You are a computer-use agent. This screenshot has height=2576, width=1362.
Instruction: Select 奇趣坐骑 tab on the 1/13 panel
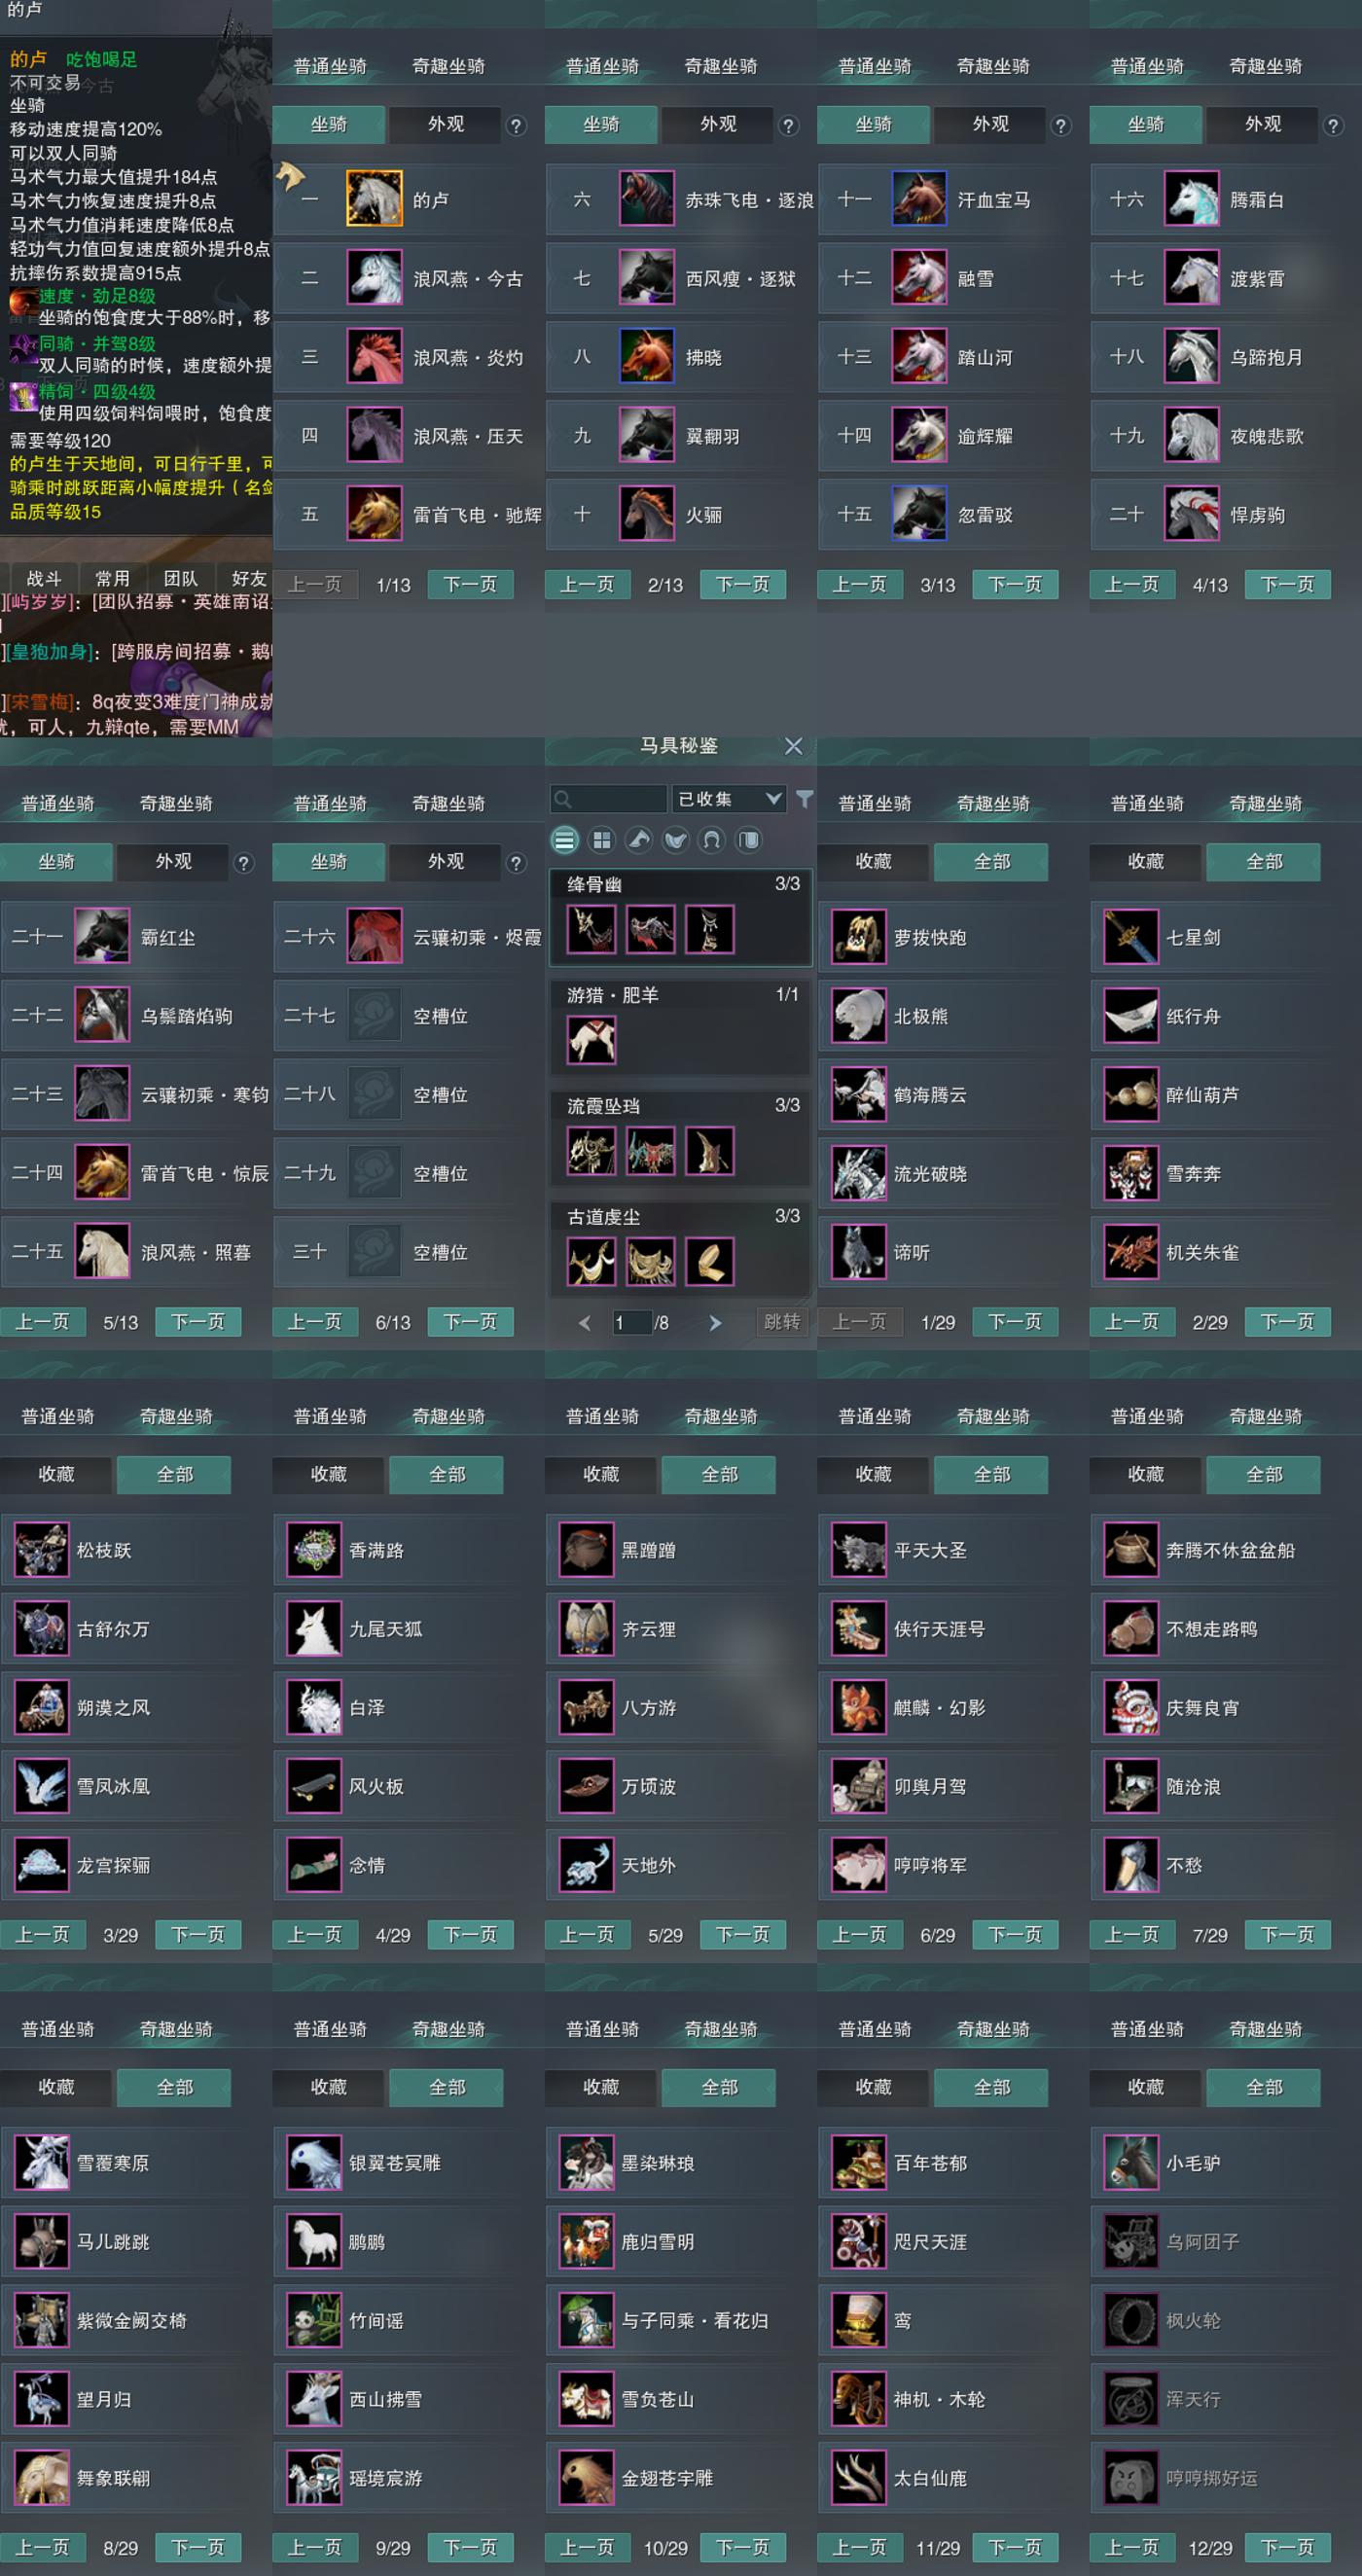pos(448,66)
